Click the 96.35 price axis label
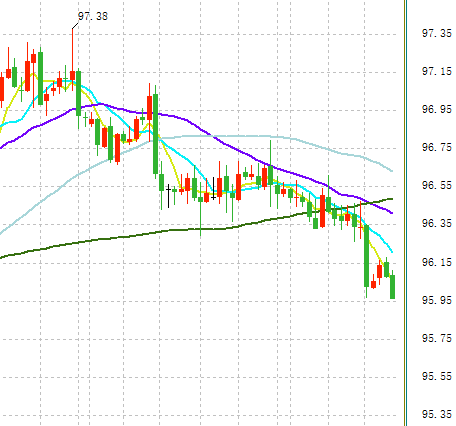The image size is (456, 426). [x=437, y=223]
